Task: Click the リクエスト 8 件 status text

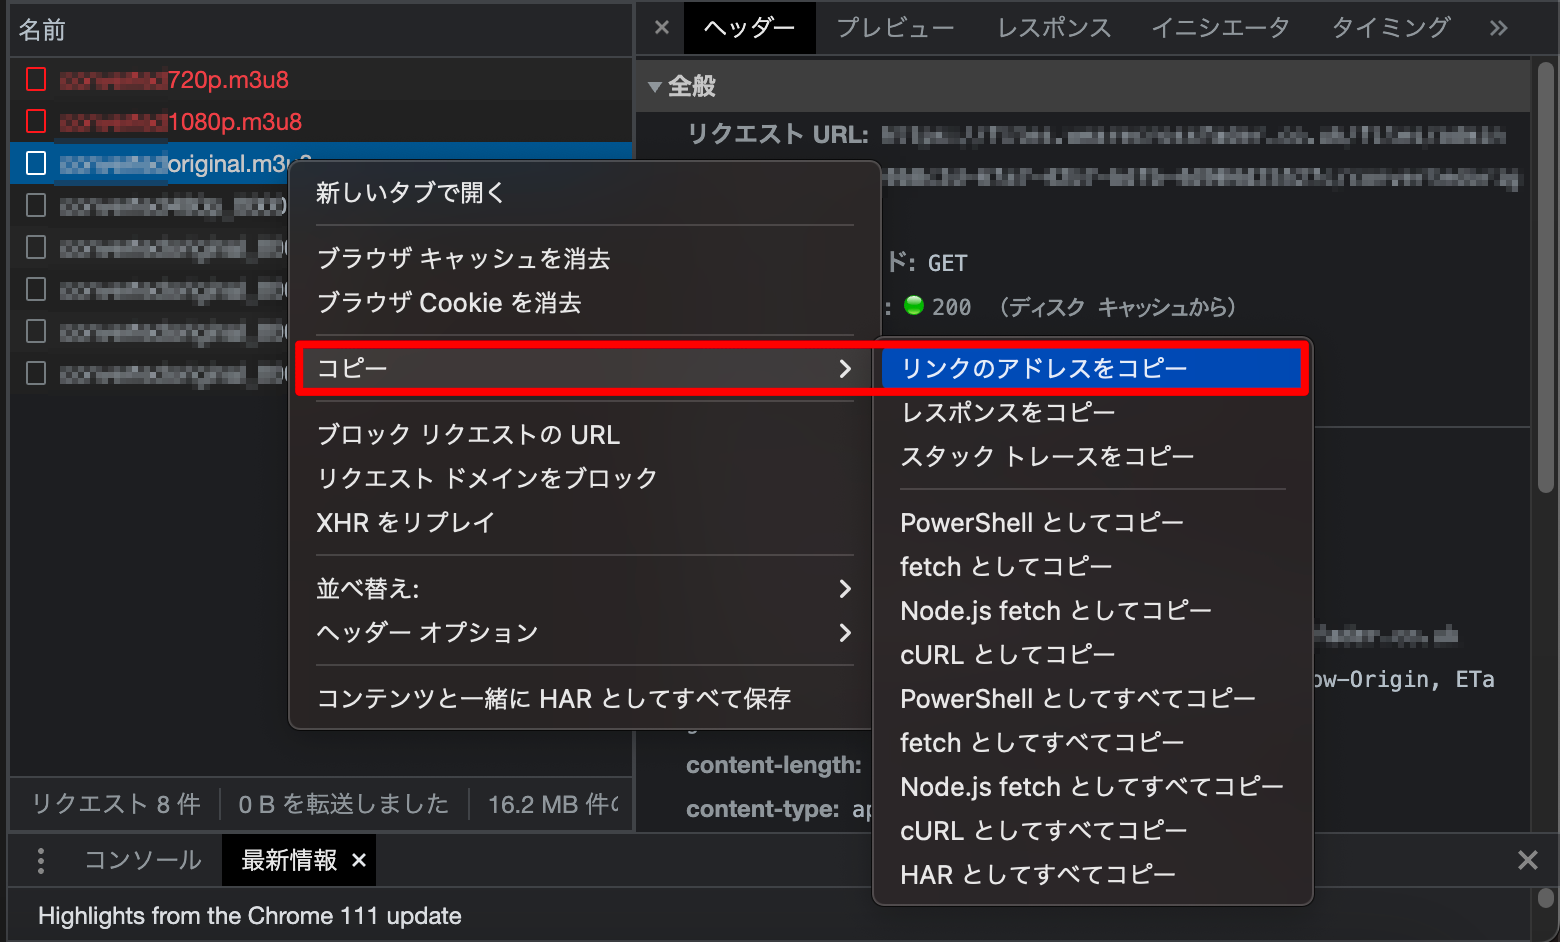Action: pyautogui.click(x=116, y=804)
